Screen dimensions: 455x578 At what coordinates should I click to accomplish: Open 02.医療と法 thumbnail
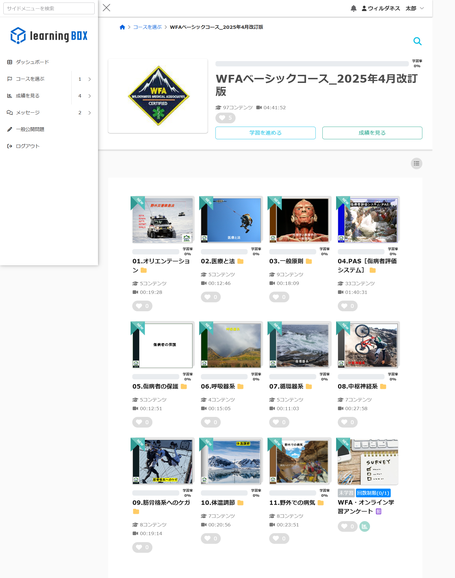tap(231, 220)
